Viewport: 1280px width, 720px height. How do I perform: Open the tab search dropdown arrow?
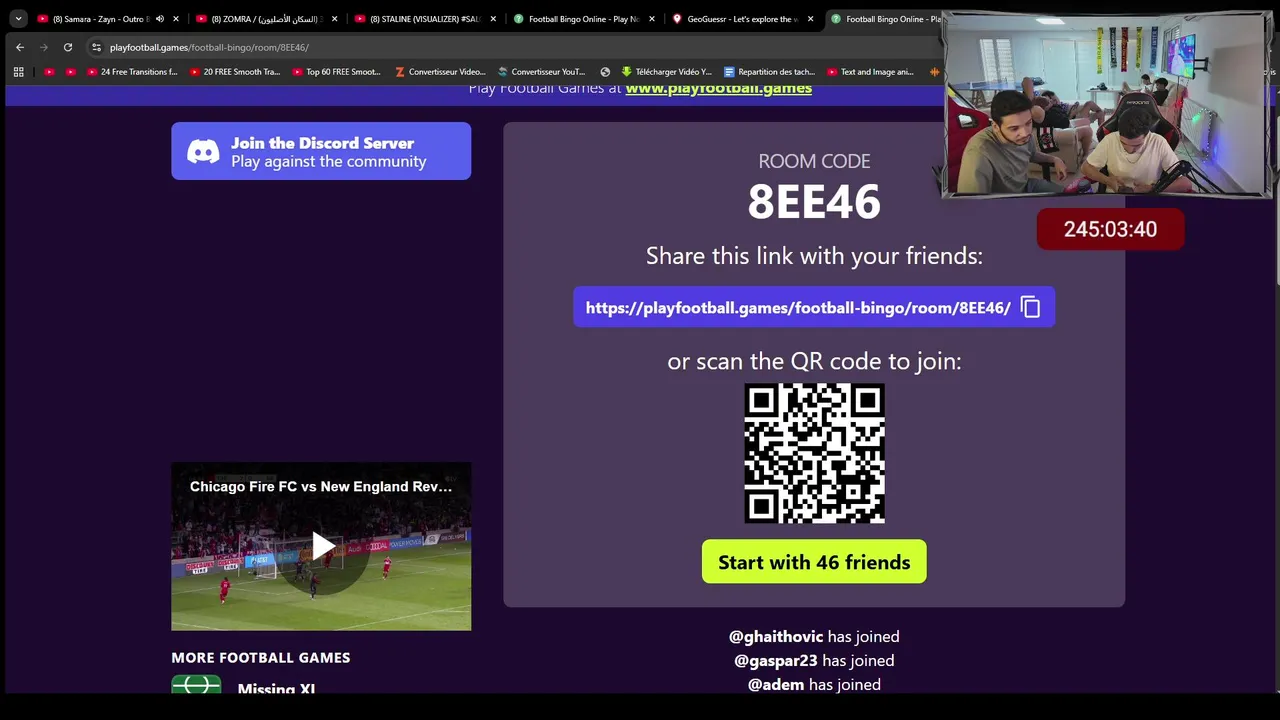tap(18, 18)
